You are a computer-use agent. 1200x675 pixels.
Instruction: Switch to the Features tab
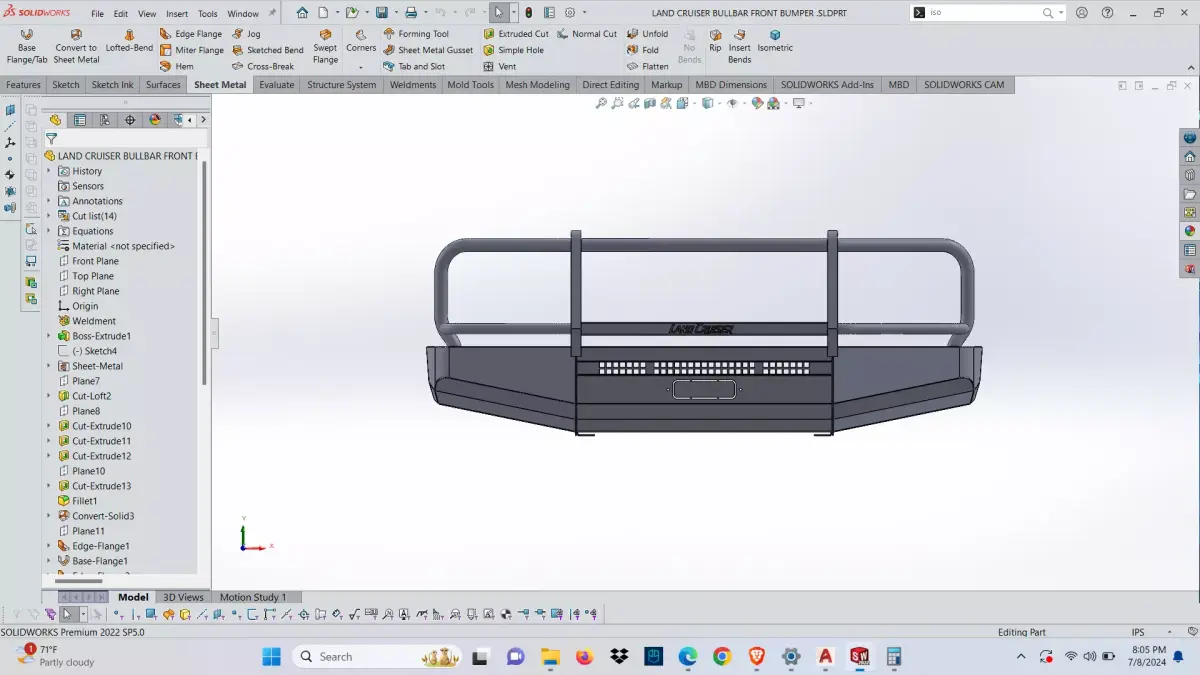(x=23, y=85)
